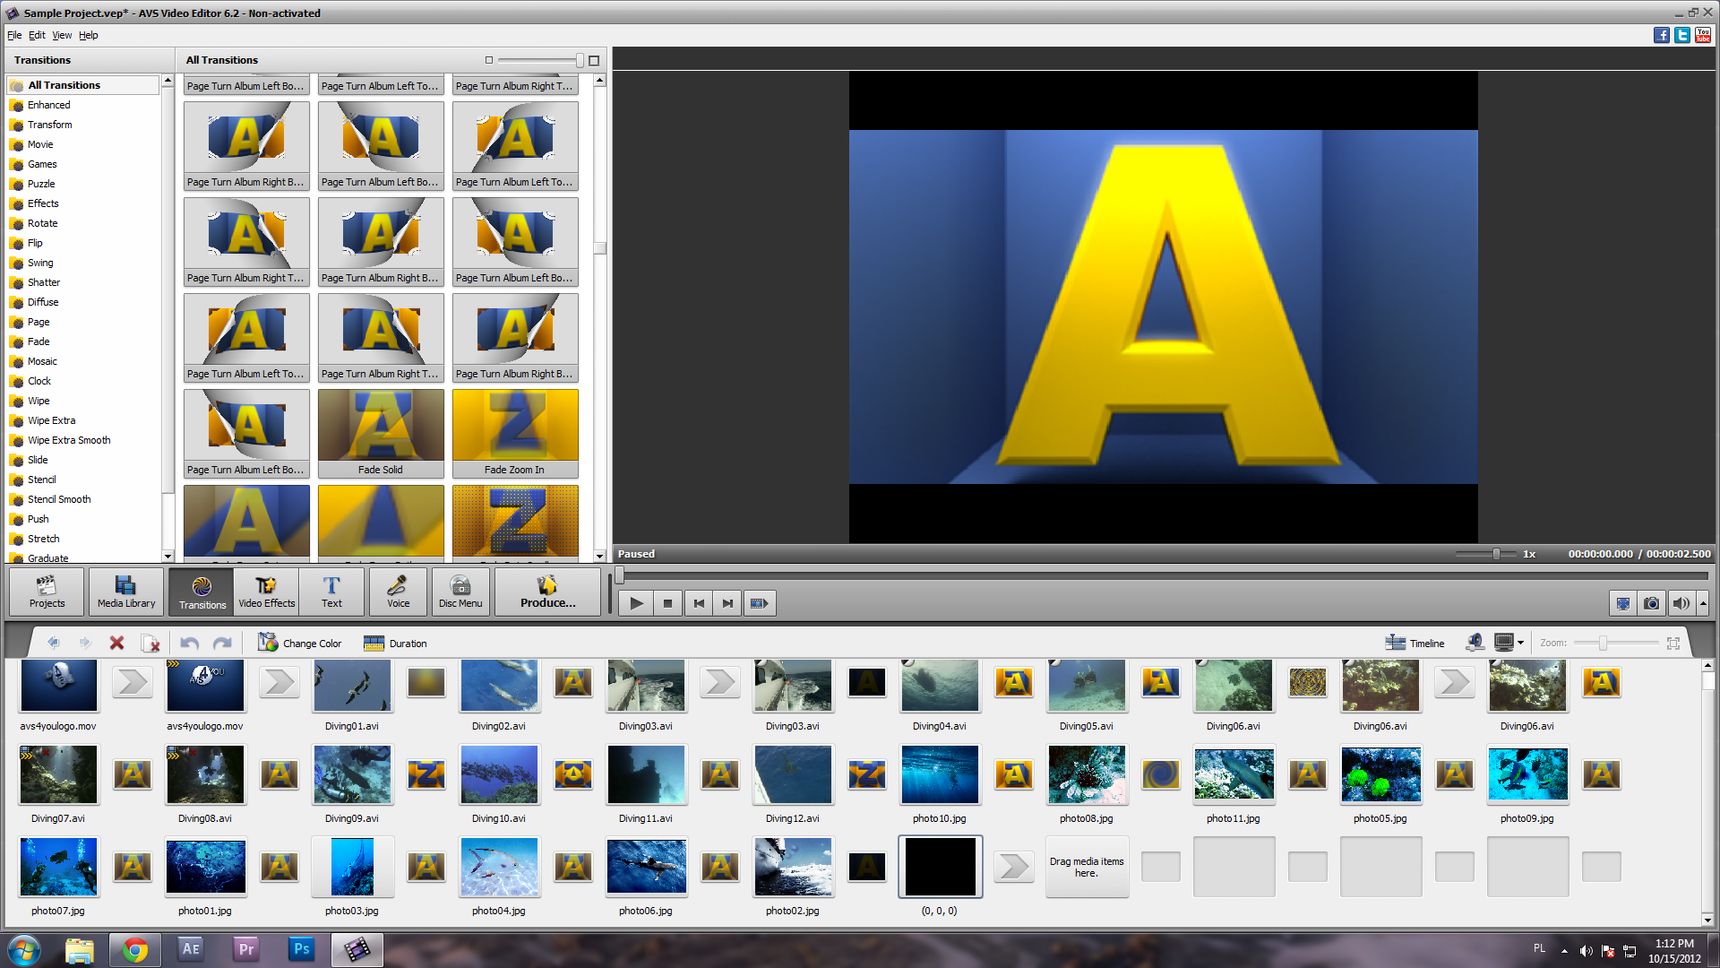This screenshot has height=968, width=1720.
Task: Open the Facebook link icon
Action: click(x=1661, y=35)
